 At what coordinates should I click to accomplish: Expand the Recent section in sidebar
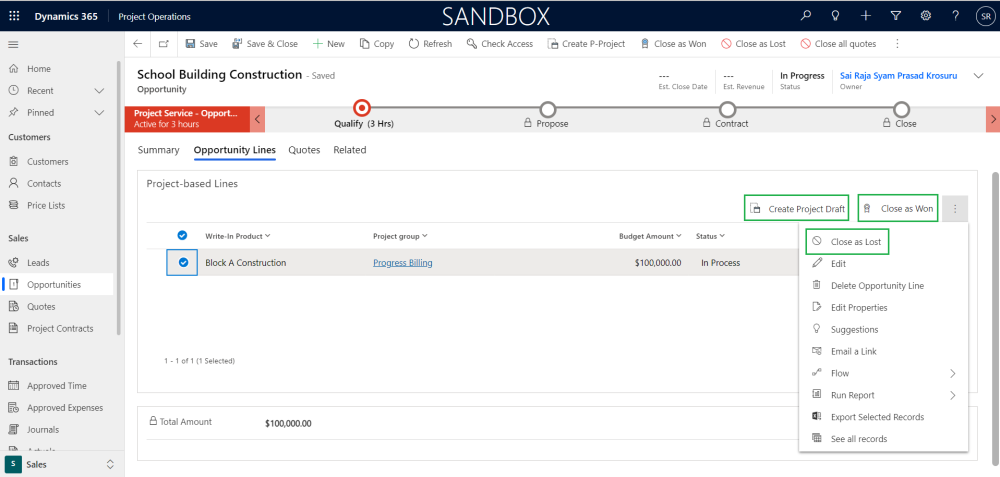point(99,91)
